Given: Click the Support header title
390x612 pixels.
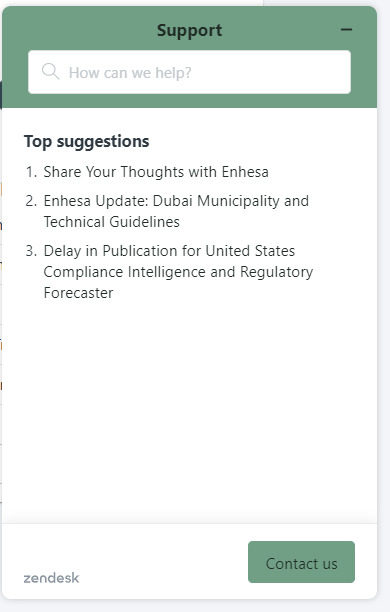Looking at the screenshot, I should click(189, 30).
